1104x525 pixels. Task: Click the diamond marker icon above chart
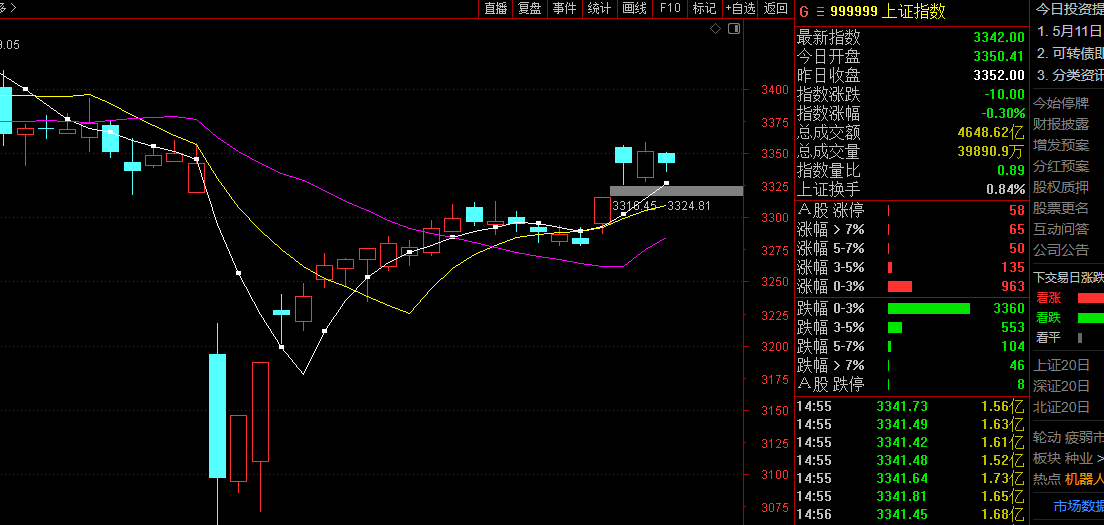click(715, 29)
